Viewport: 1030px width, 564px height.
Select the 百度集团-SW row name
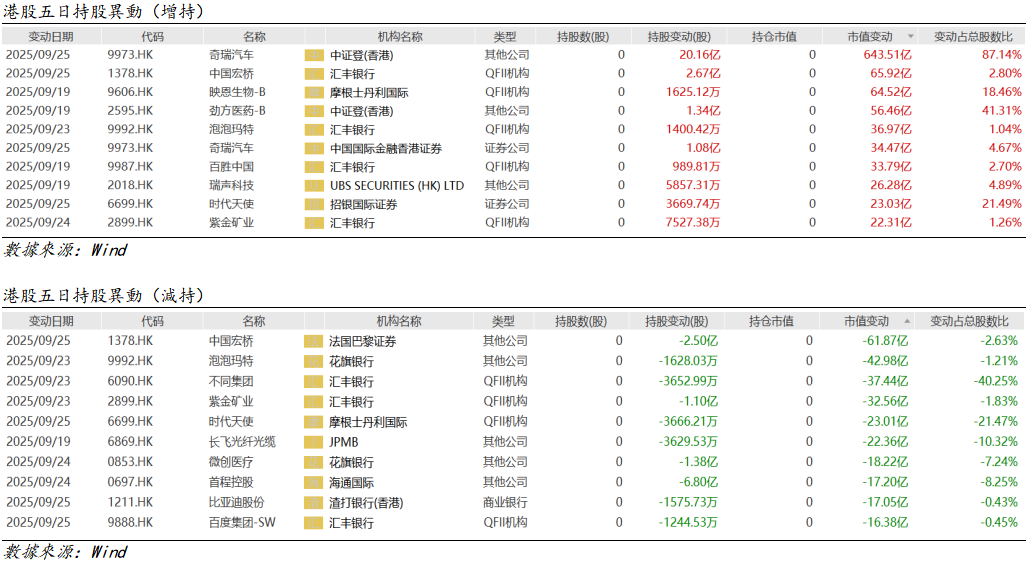(238, 523)
